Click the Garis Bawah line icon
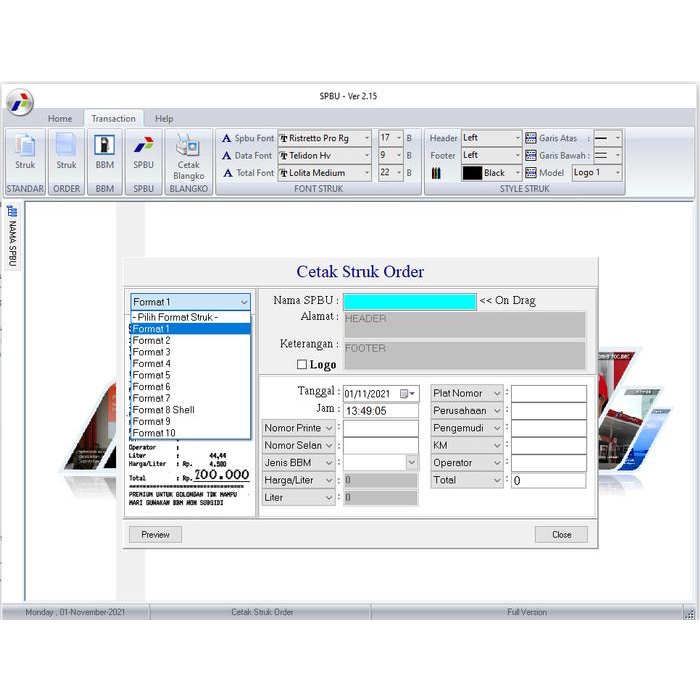Viewport: 700px width, 700px height. coord(530,155)
